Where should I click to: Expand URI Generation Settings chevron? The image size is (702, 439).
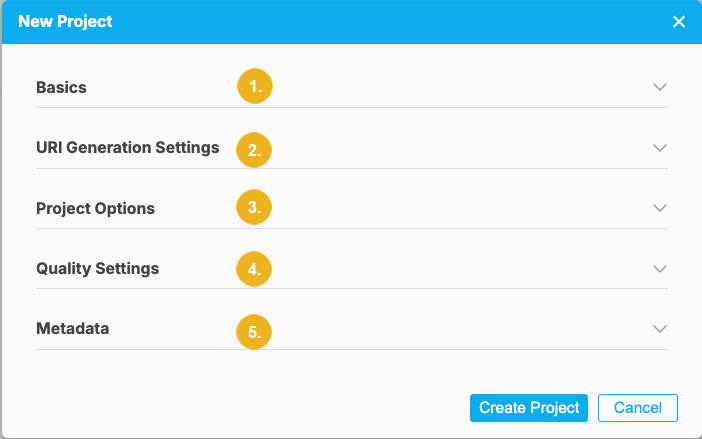tap(659, 148)
